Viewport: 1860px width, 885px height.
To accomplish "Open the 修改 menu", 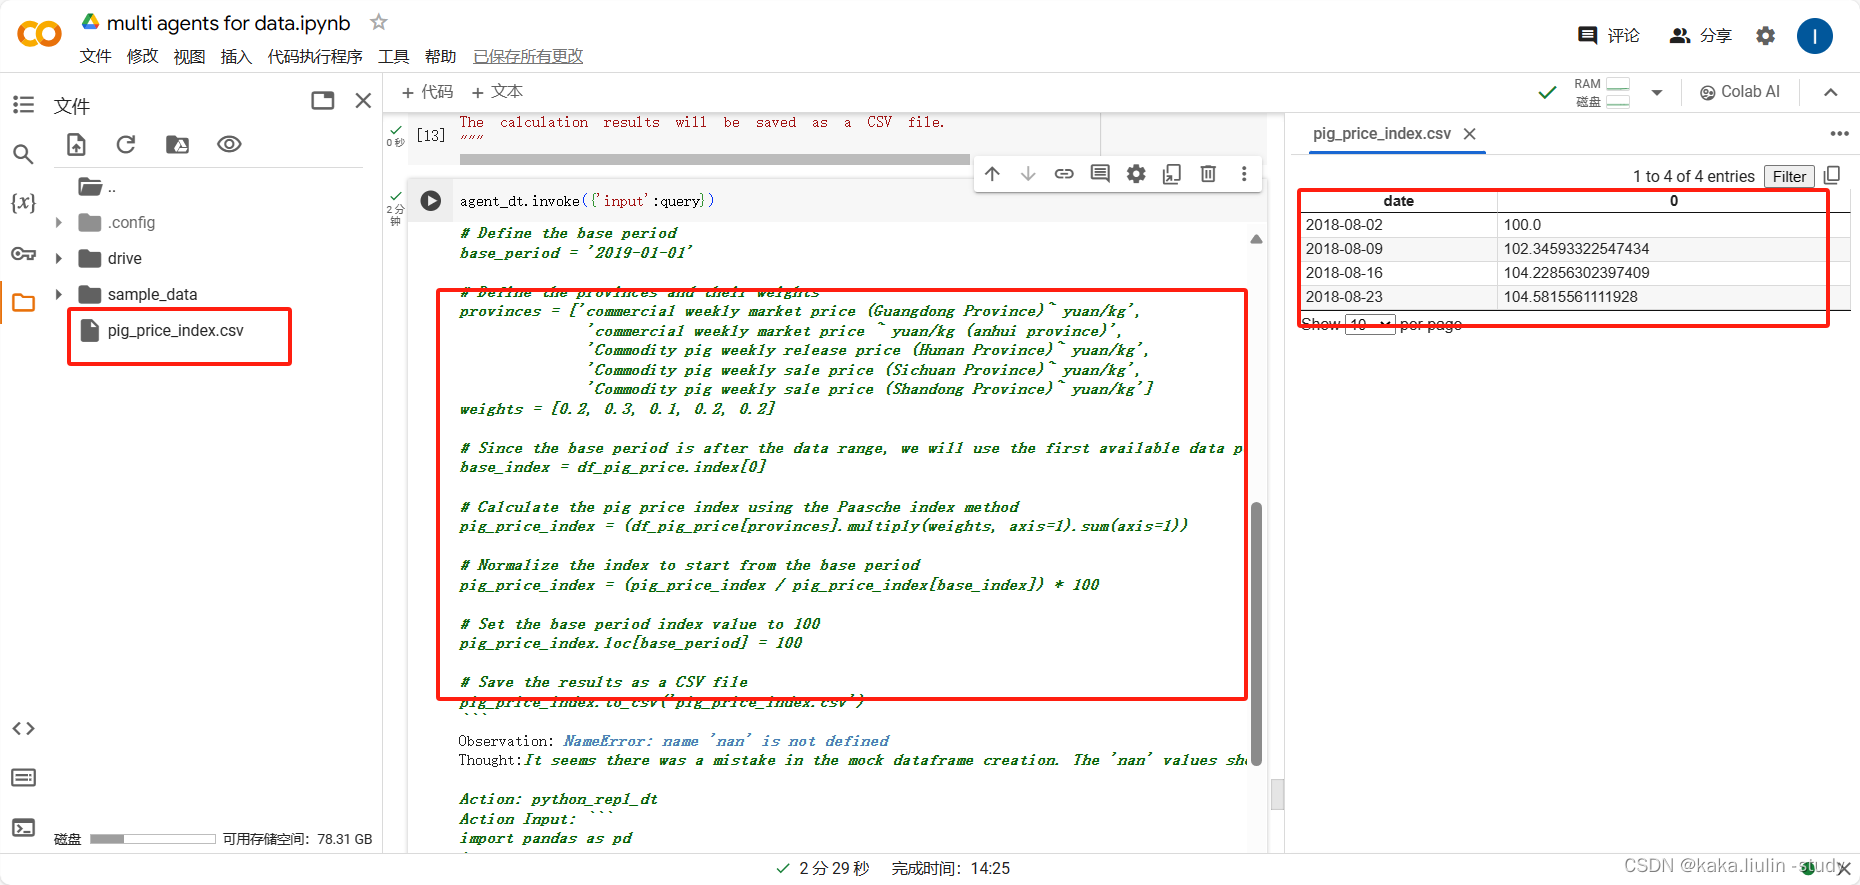I will click(143, 56).
